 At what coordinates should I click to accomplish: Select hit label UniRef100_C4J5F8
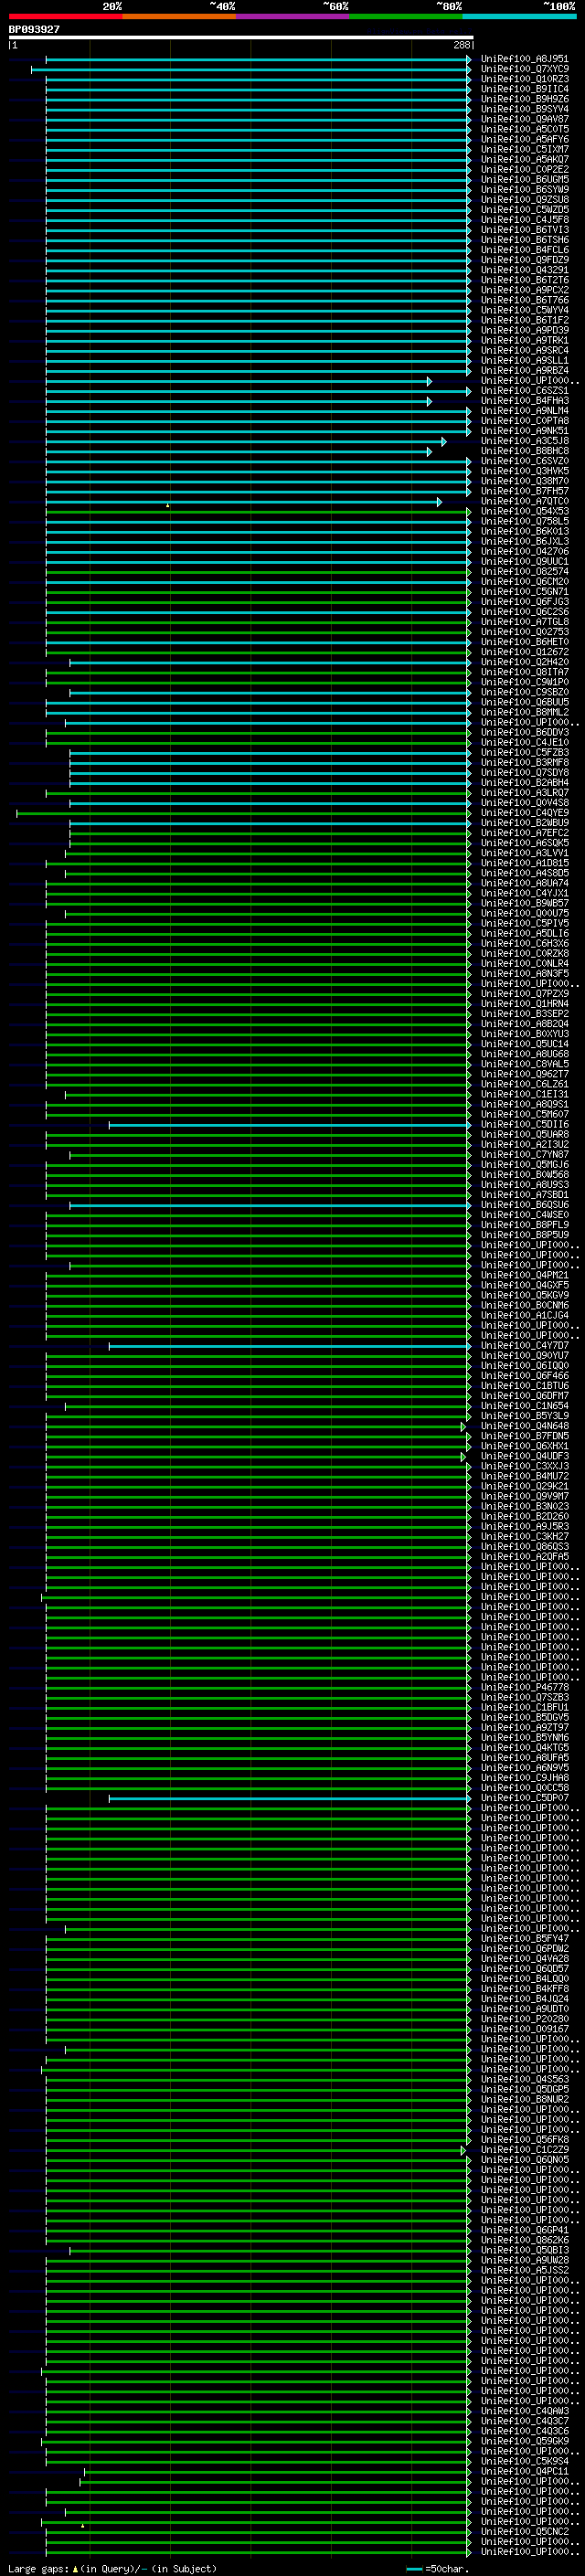pos(525,220)
